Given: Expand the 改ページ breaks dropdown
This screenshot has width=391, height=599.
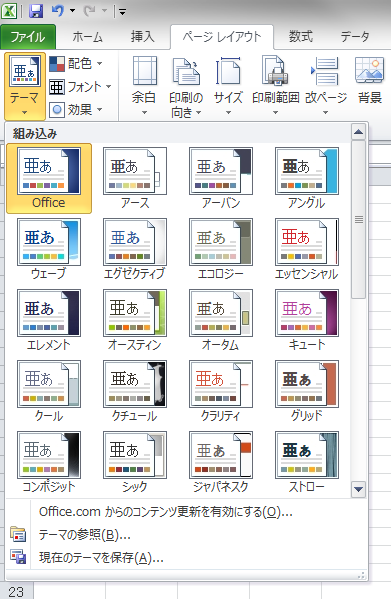Looking at the screenshot, I should click(326, 86).
